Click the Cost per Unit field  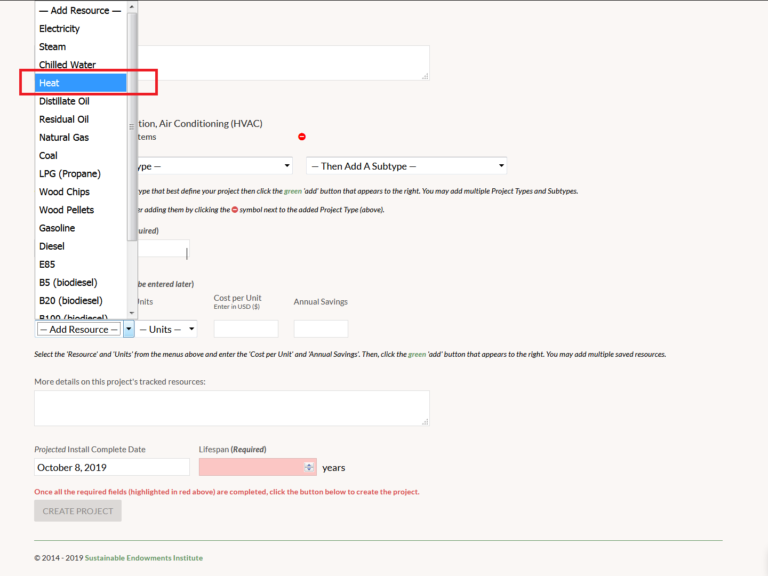pos(246,329)
